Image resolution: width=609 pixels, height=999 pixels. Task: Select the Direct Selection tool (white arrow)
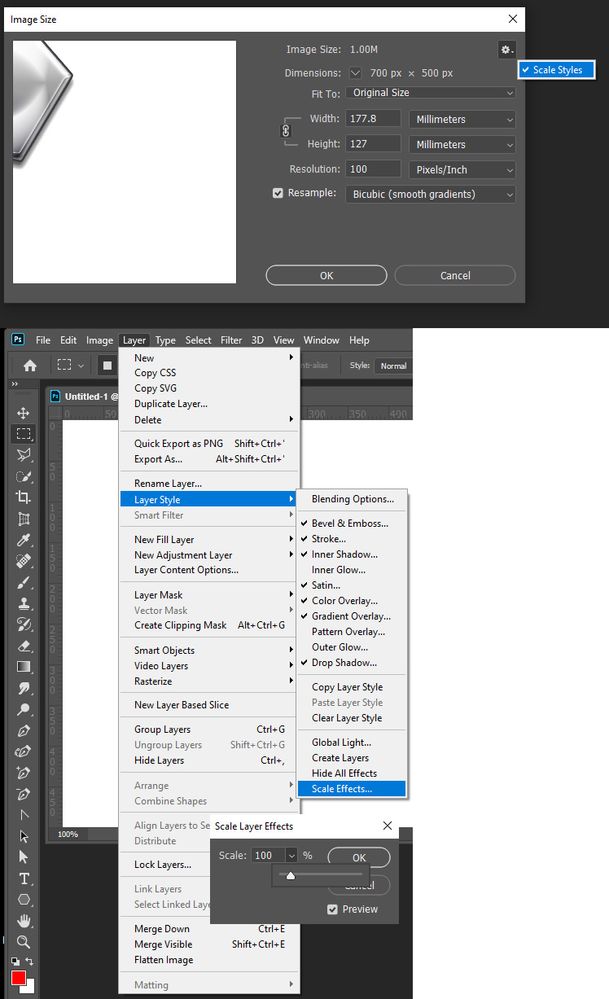24,858
